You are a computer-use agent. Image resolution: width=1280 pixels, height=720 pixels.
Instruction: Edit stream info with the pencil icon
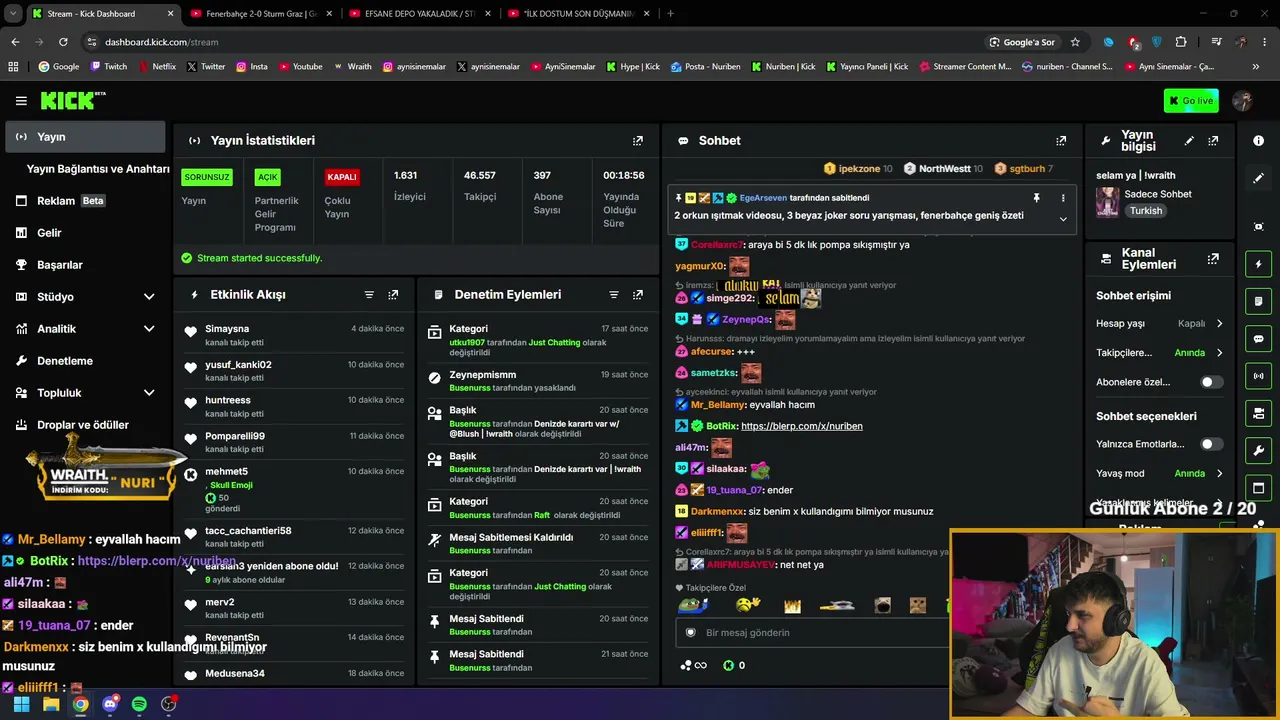[x=1189, y=141]
